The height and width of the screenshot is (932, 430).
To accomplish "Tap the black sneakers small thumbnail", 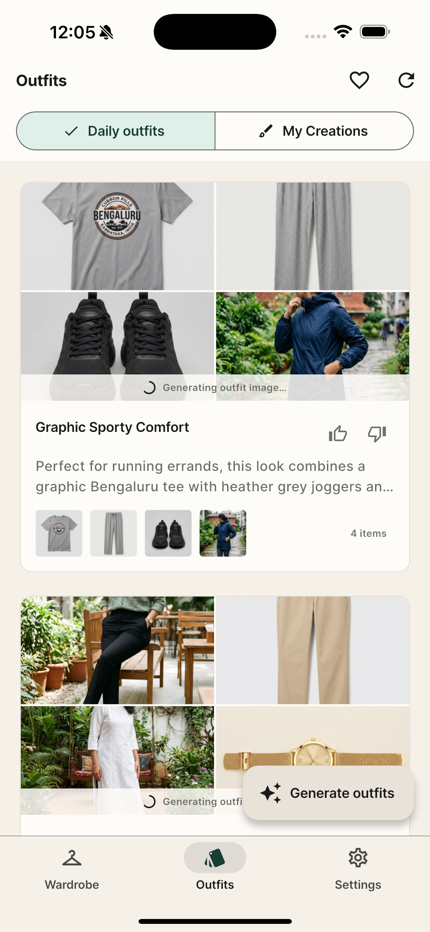I will 168,533.
